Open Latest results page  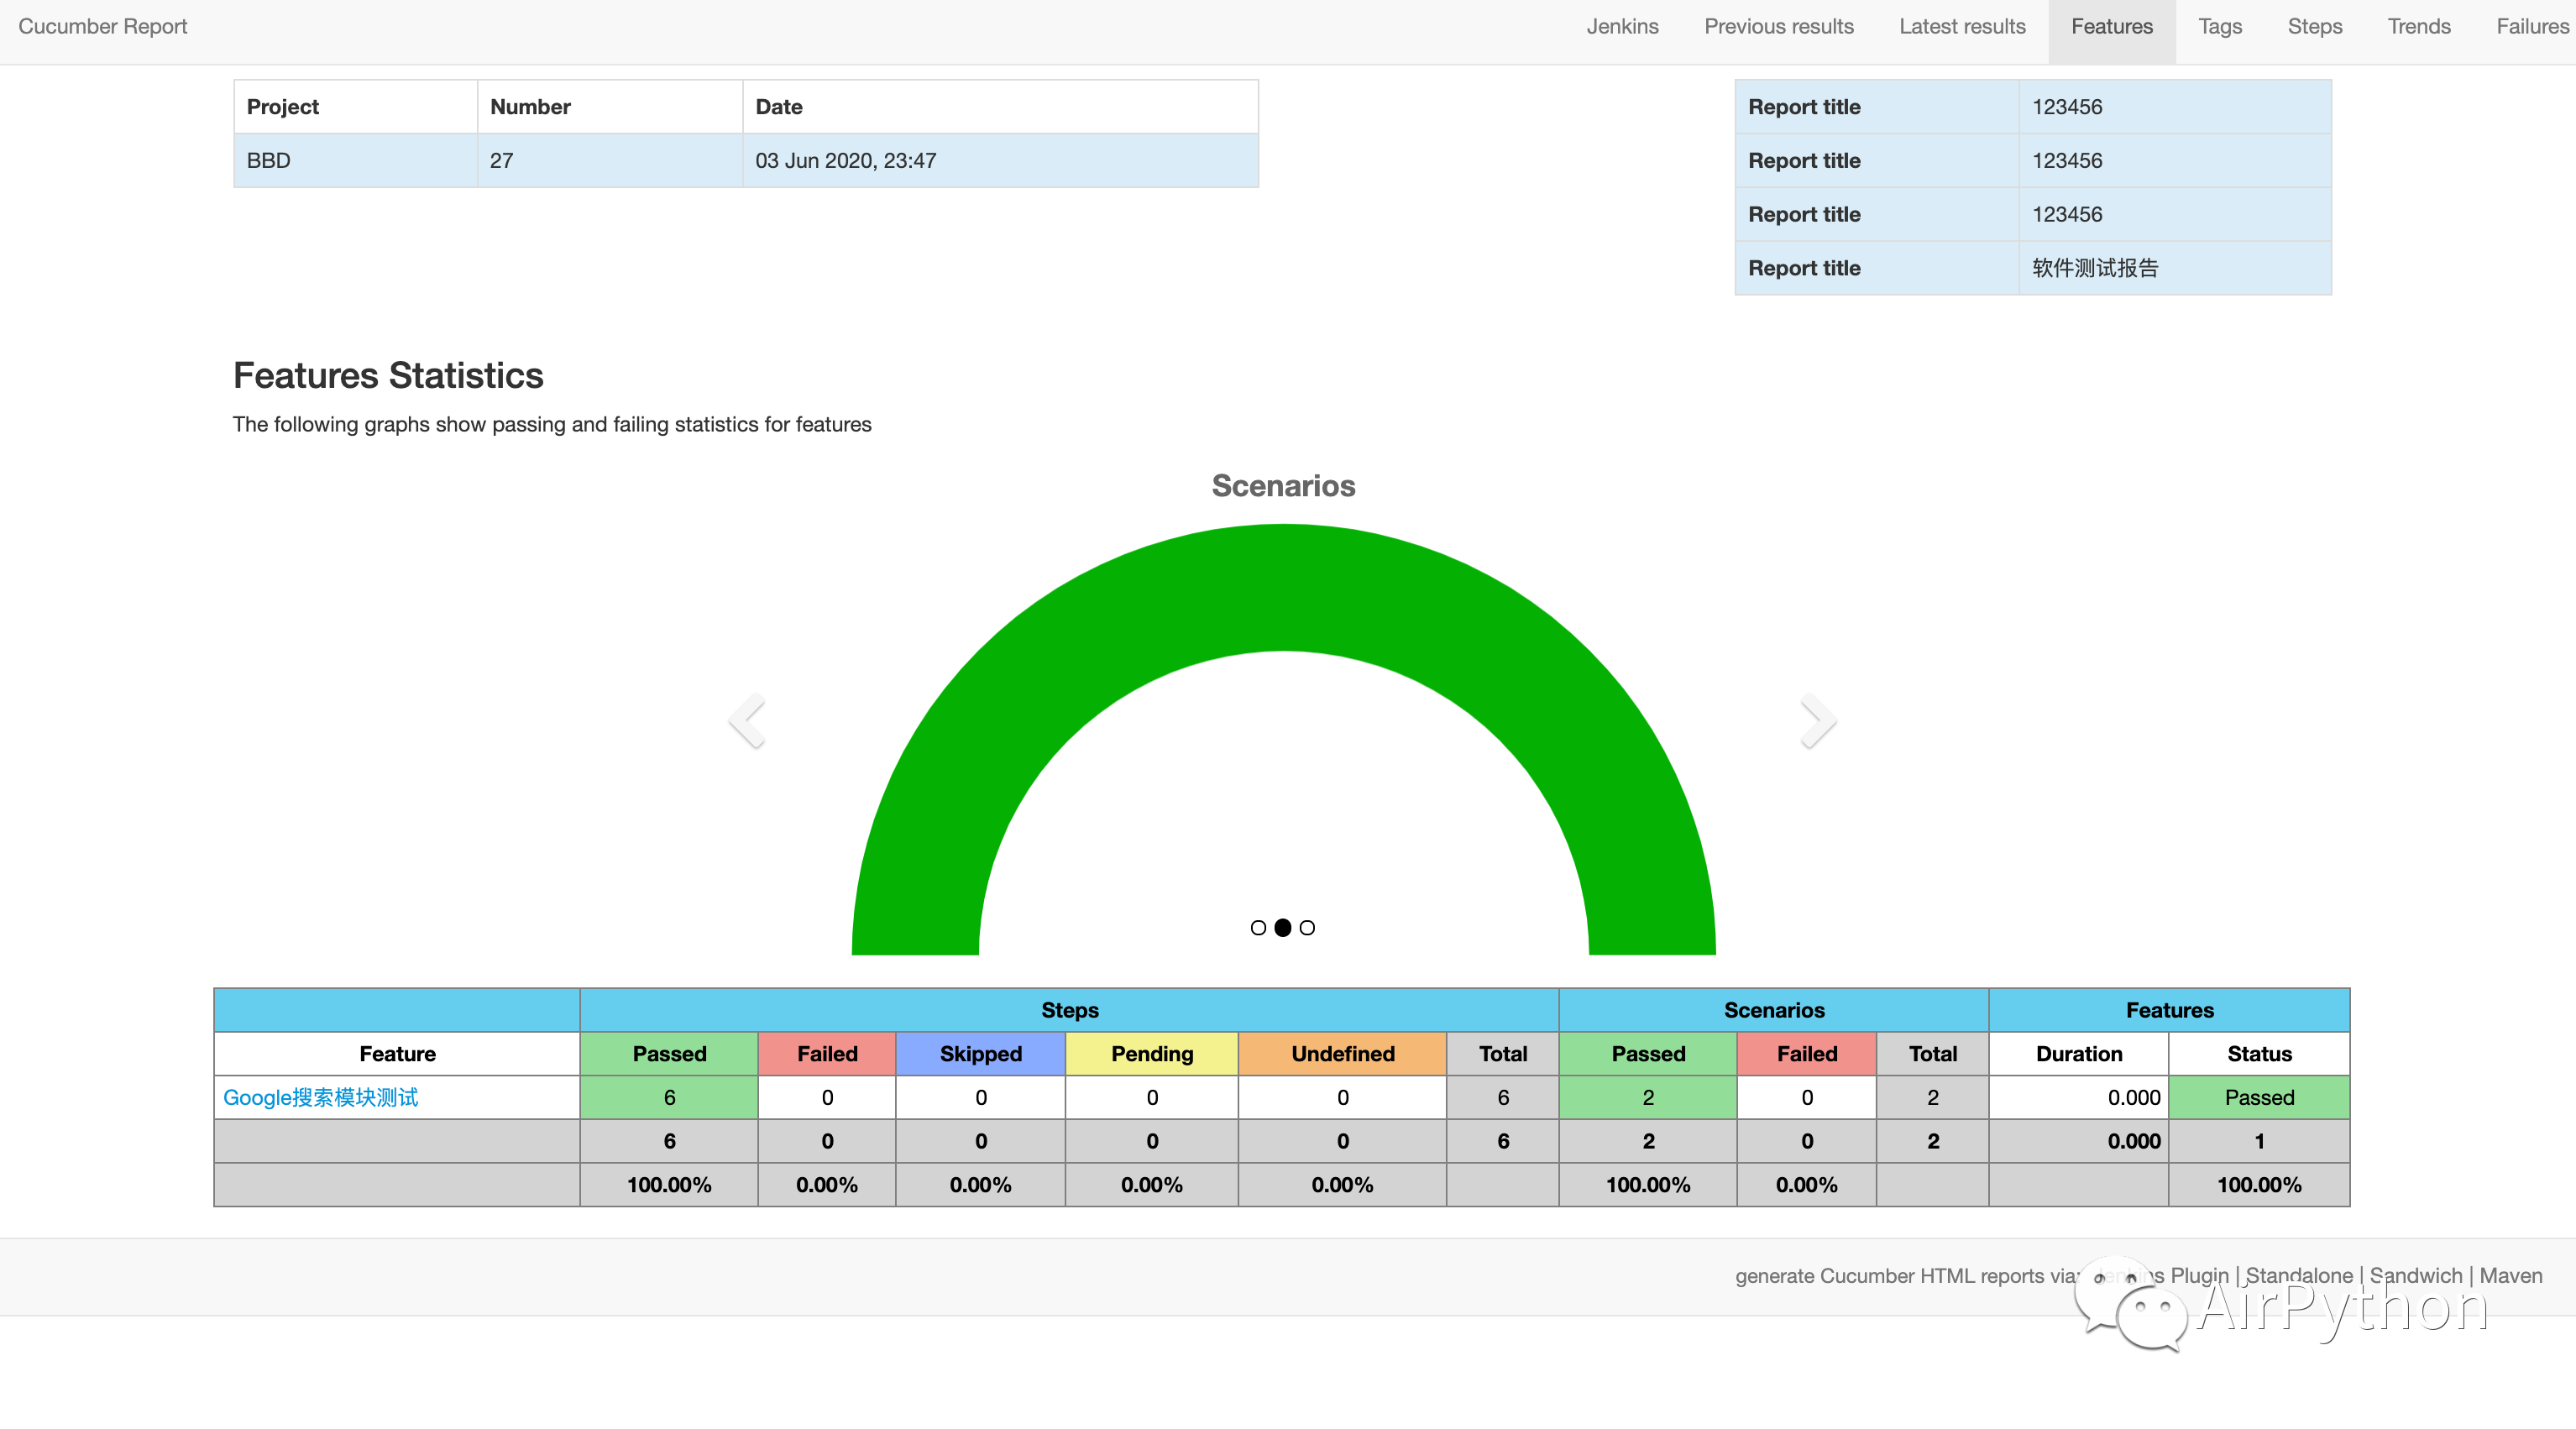(x=1962, y=27)
